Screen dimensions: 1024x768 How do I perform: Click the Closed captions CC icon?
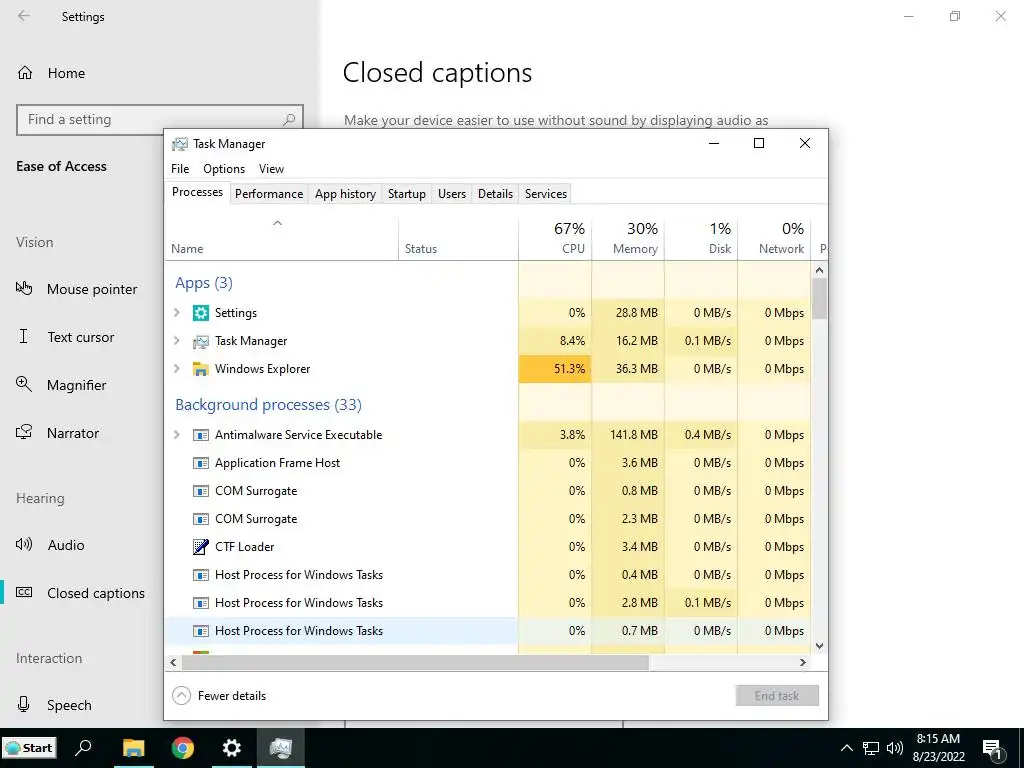coord(24,592)
